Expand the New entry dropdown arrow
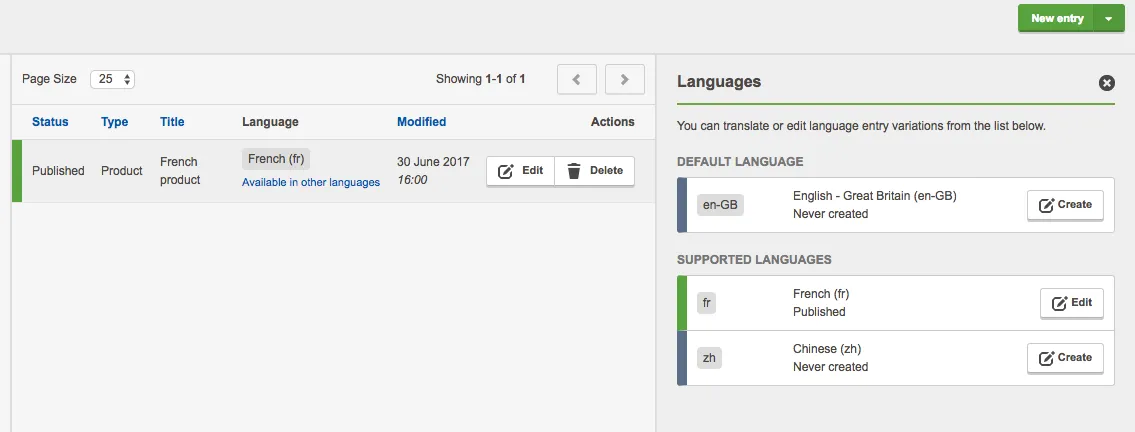The image size is (1135, 432). point(1110,18)
